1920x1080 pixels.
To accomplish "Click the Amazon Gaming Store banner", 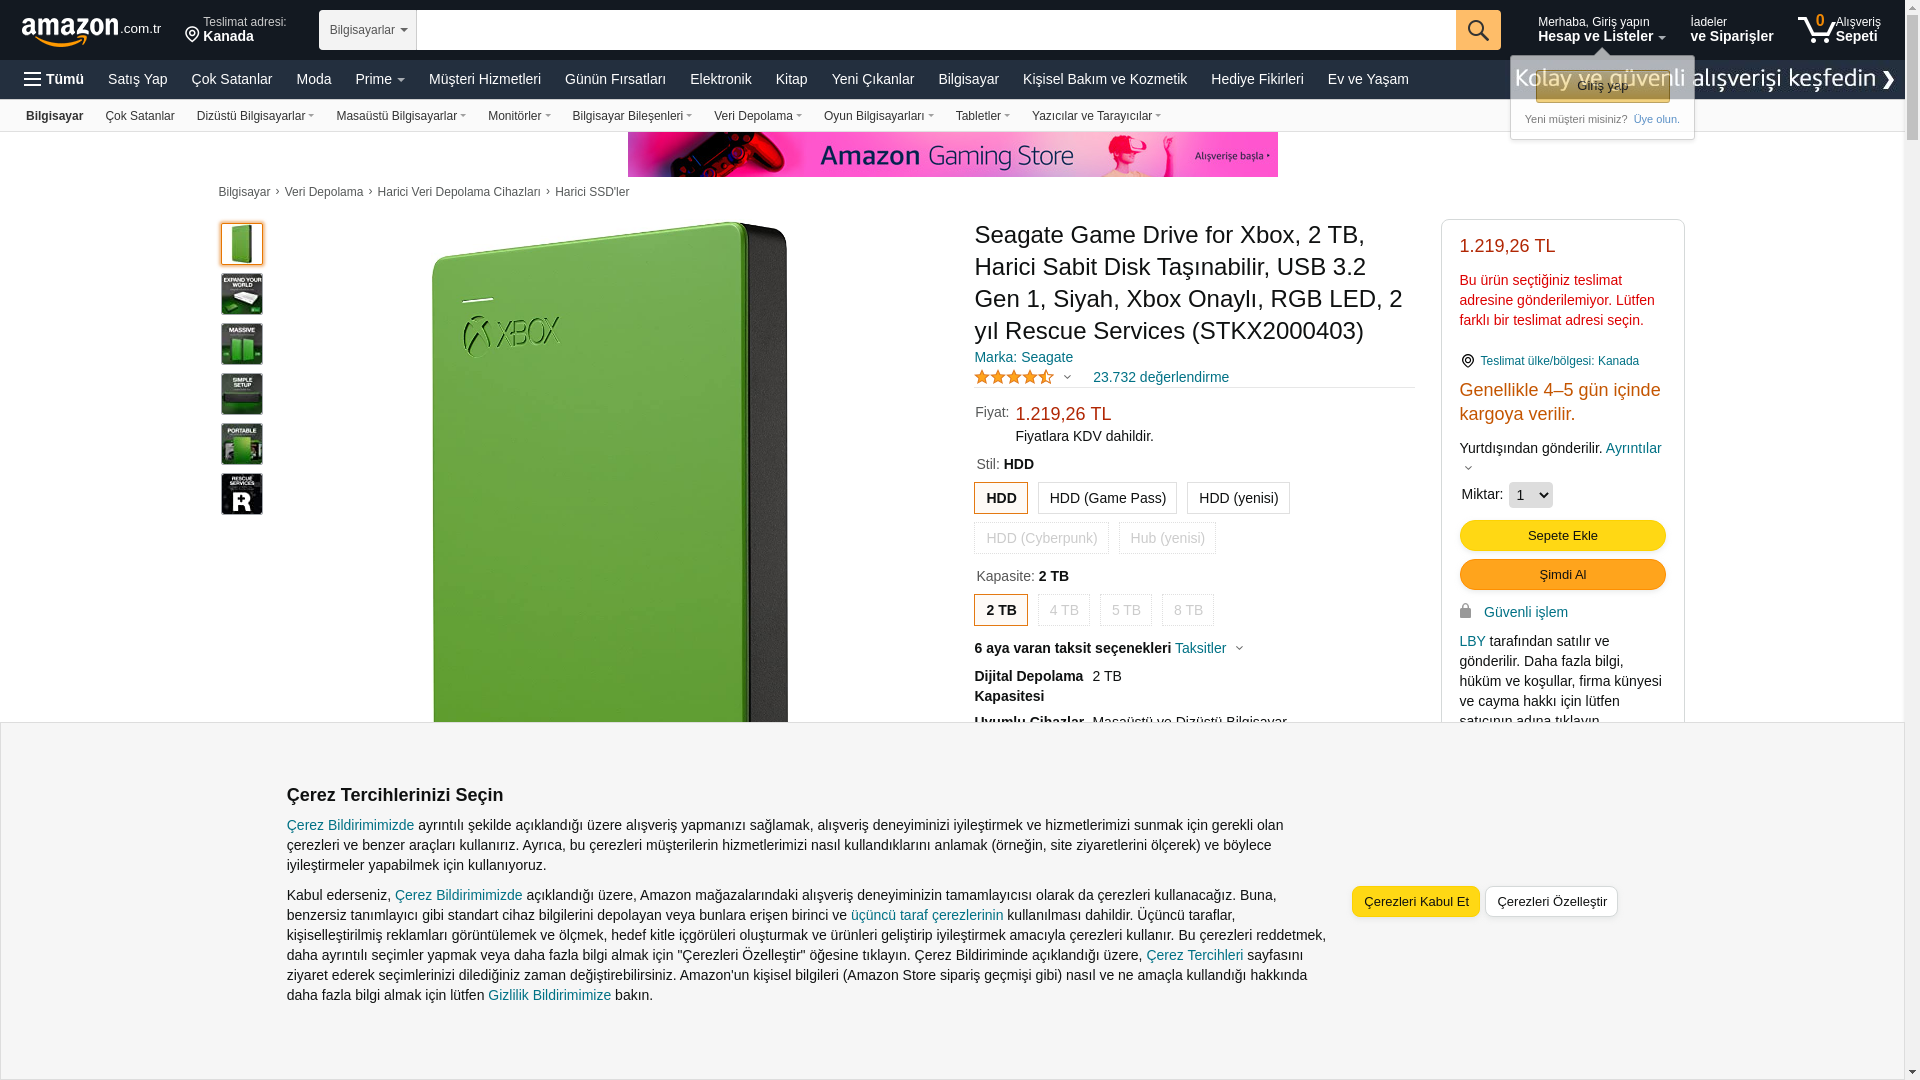I will [x=952, y=155].
